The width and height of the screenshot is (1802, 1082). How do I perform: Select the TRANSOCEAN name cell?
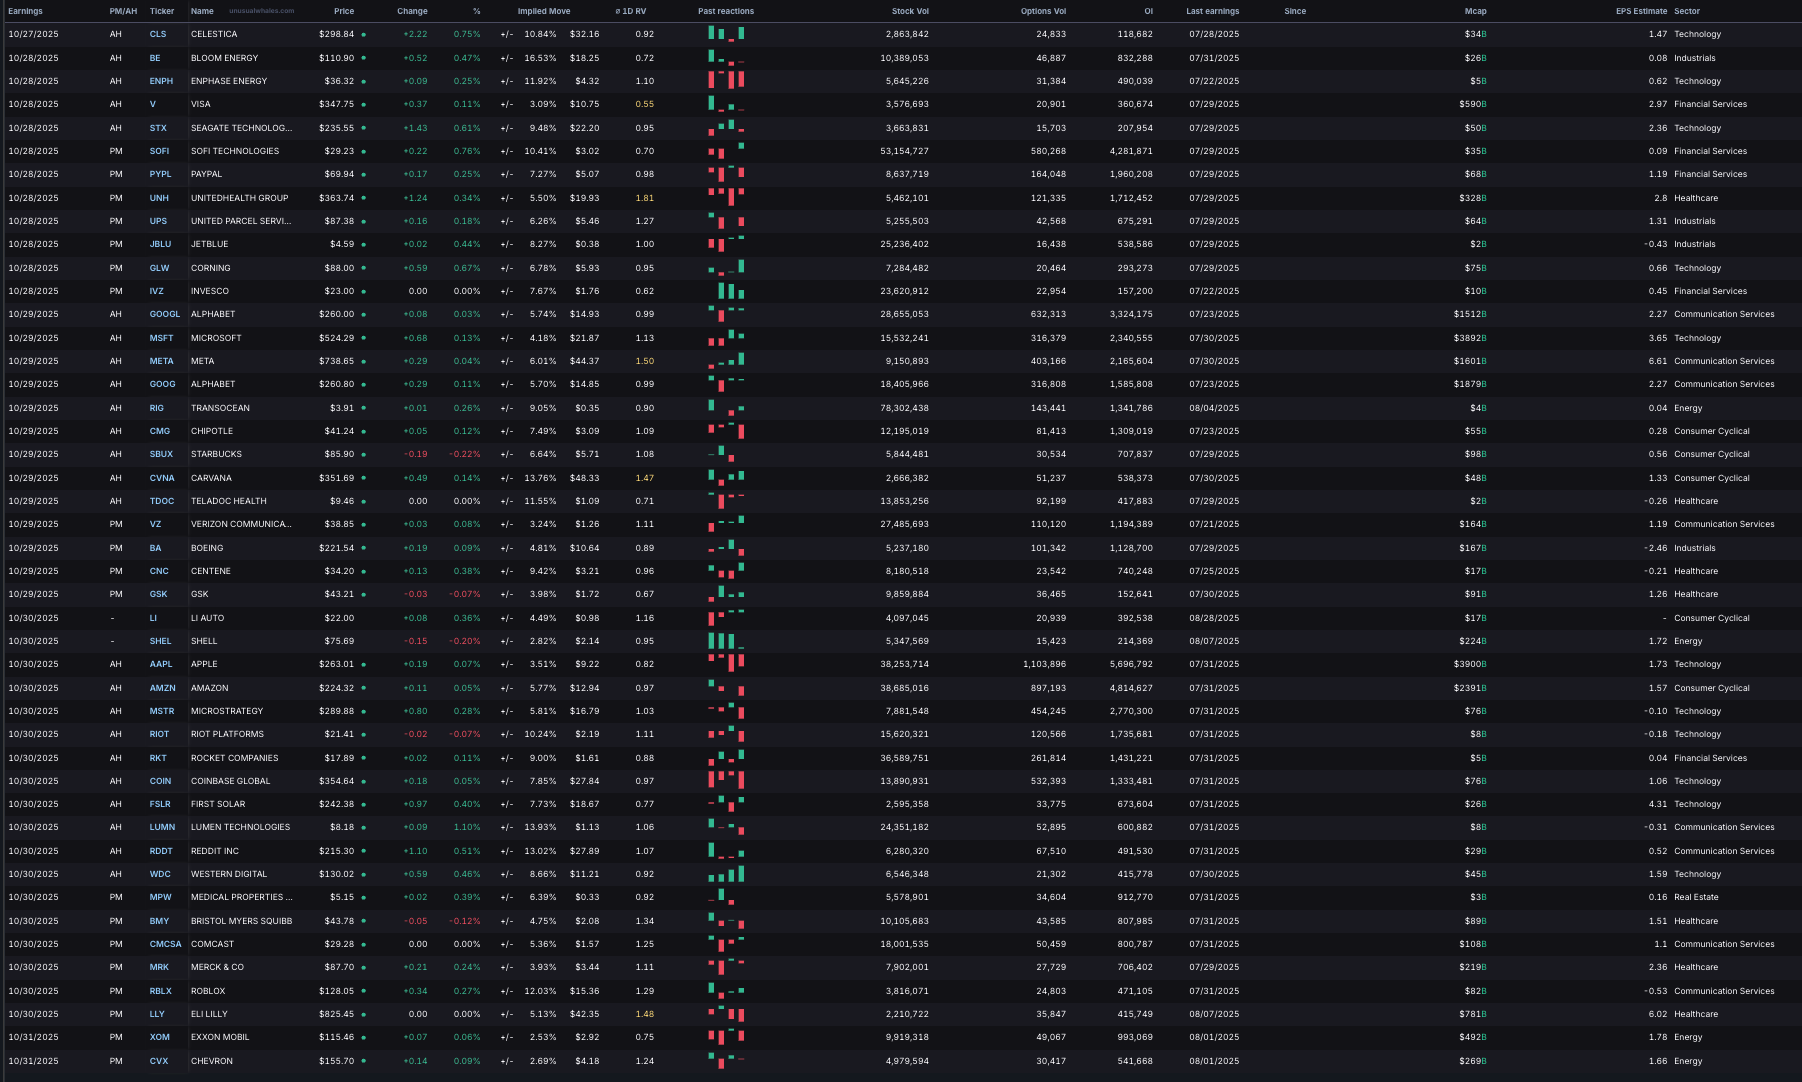[220, 408]
